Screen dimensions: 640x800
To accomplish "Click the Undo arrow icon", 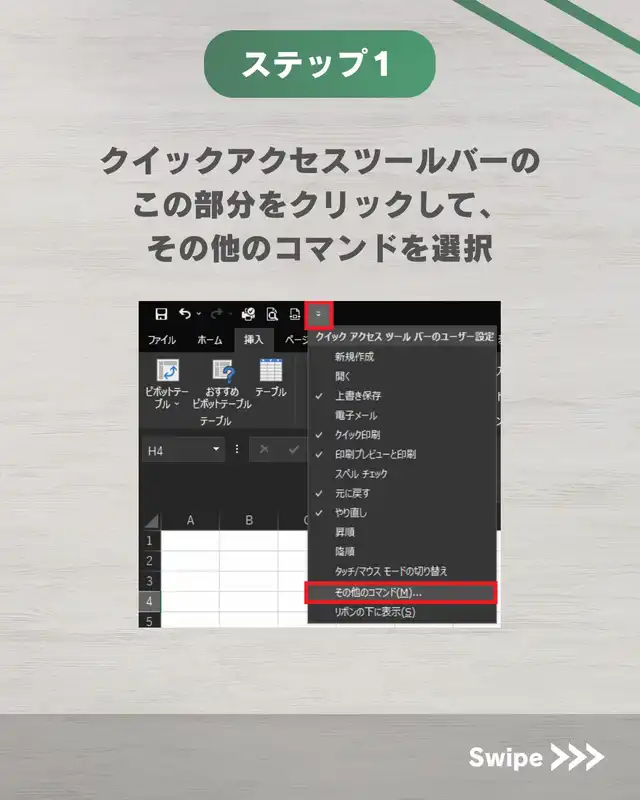I will point(184,314).
